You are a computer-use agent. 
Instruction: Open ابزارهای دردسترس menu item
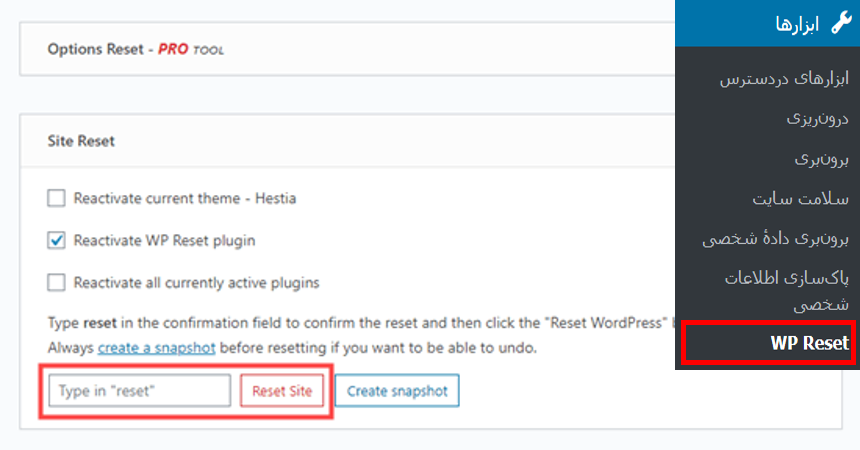[784, 79]
